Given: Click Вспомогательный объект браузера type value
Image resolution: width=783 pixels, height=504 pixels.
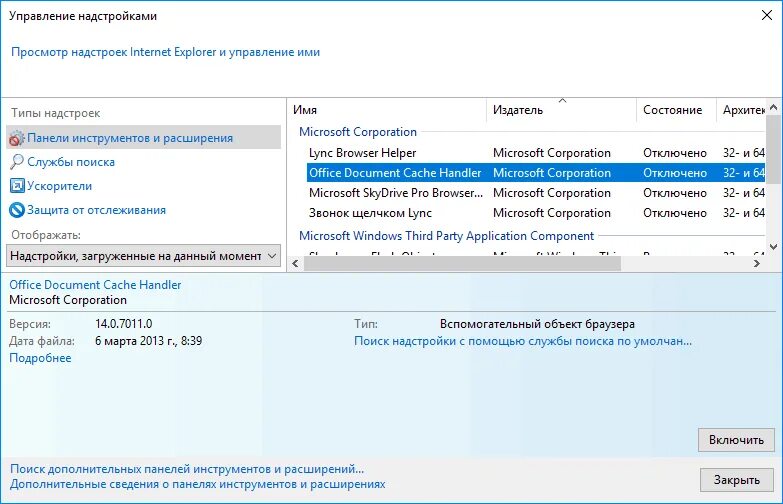Looking at the screenshot, I should click(537, 324).
